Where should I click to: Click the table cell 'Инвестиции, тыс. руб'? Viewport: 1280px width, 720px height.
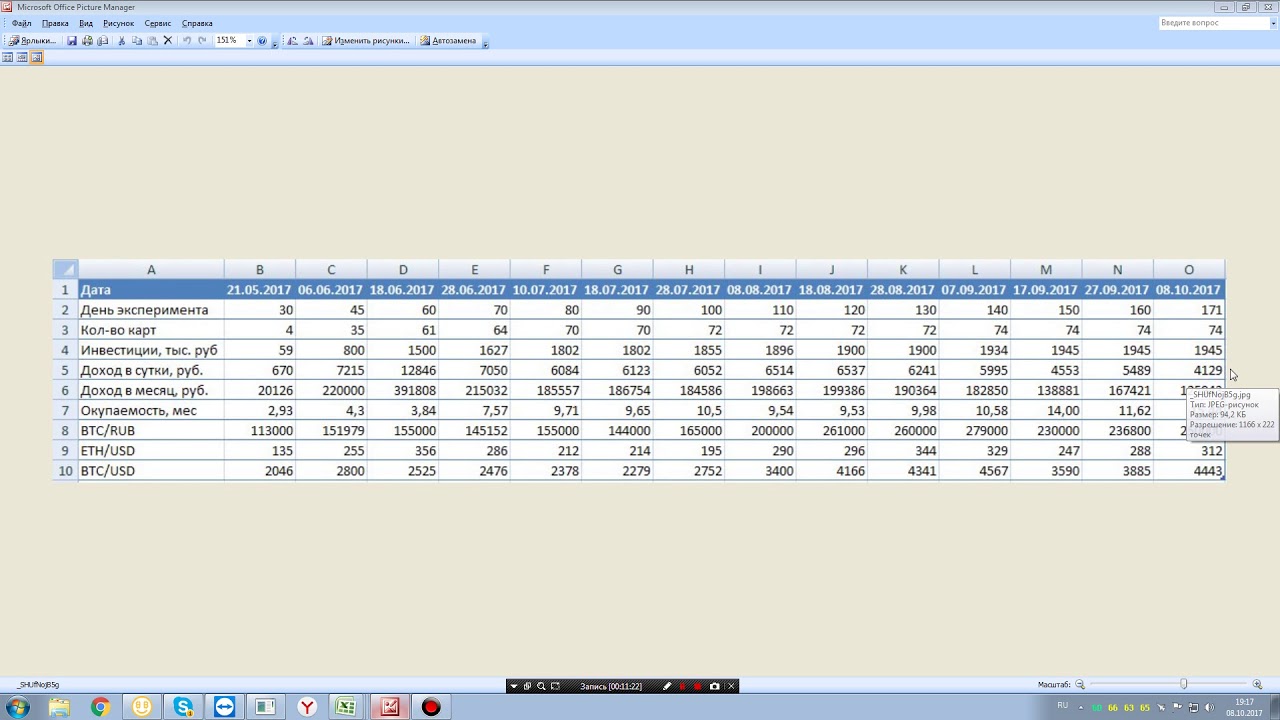149,350
